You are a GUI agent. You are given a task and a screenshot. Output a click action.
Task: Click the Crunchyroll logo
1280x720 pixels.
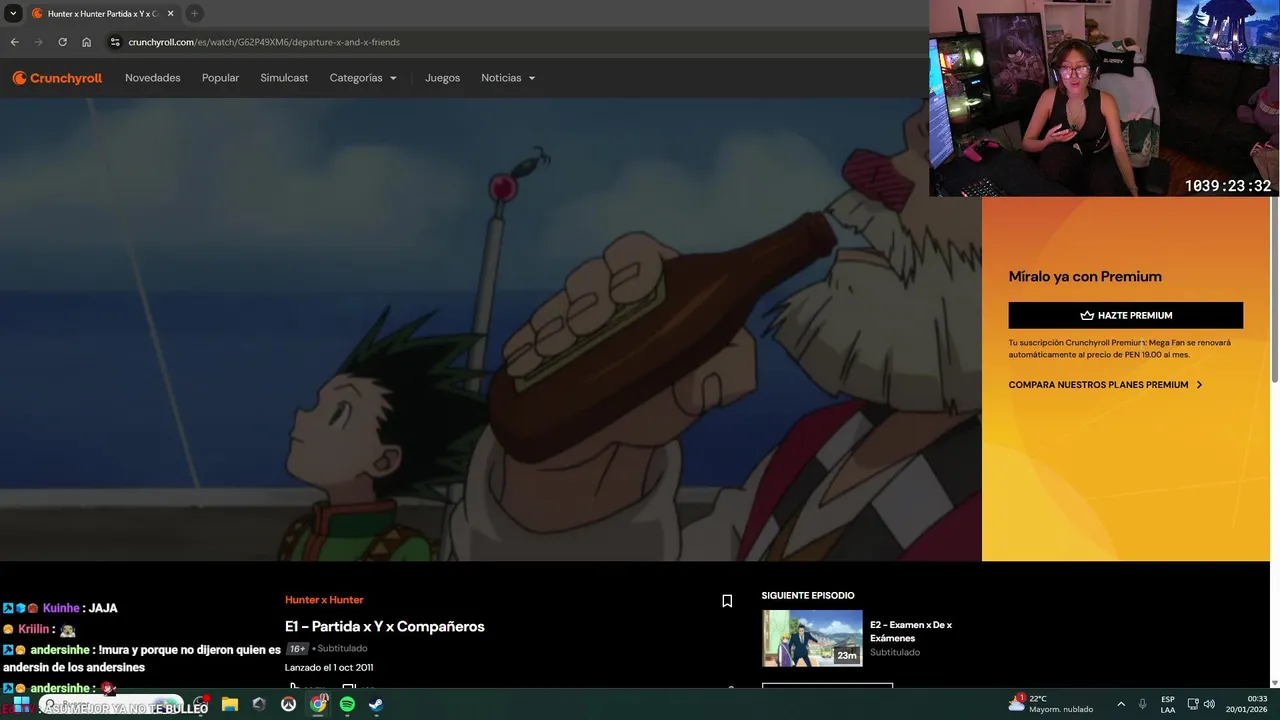click(x=57, y=78)
